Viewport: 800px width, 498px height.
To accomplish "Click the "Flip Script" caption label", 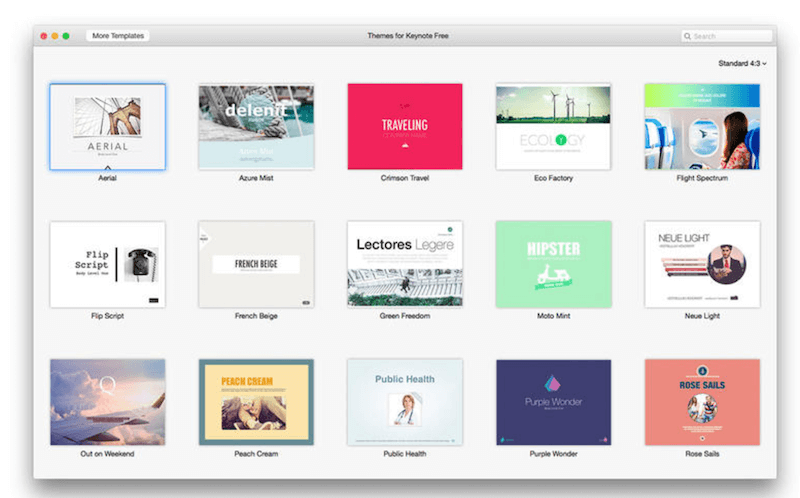I will [107, 316].
